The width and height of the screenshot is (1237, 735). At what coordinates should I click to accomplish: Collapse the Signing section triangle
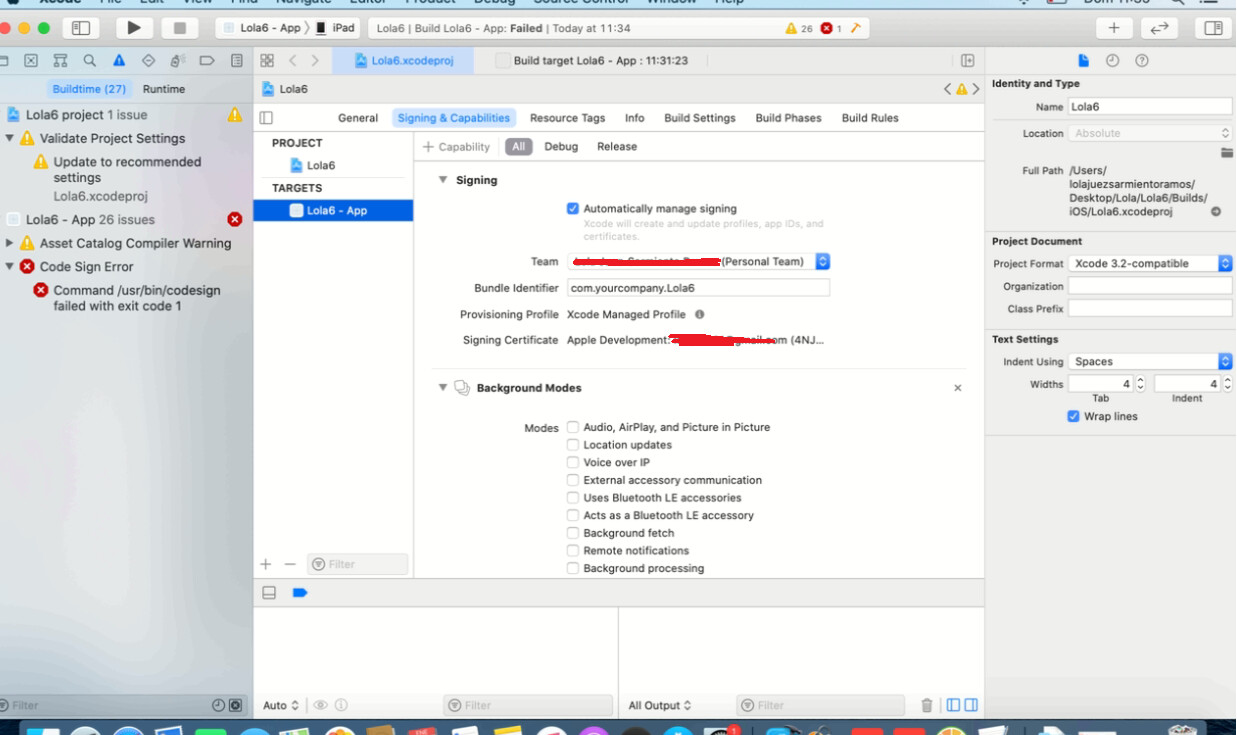(443, 180)
